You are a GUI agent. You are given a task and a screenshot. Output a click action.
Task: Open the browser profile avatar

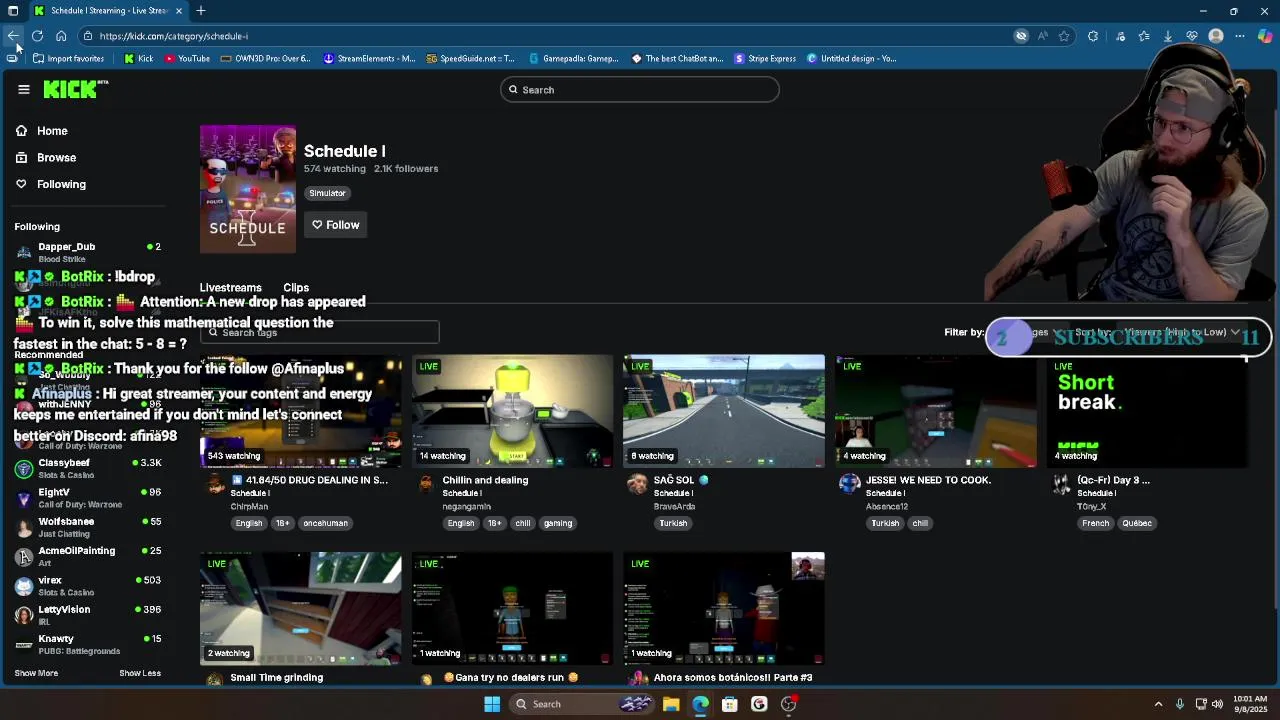1216,36
